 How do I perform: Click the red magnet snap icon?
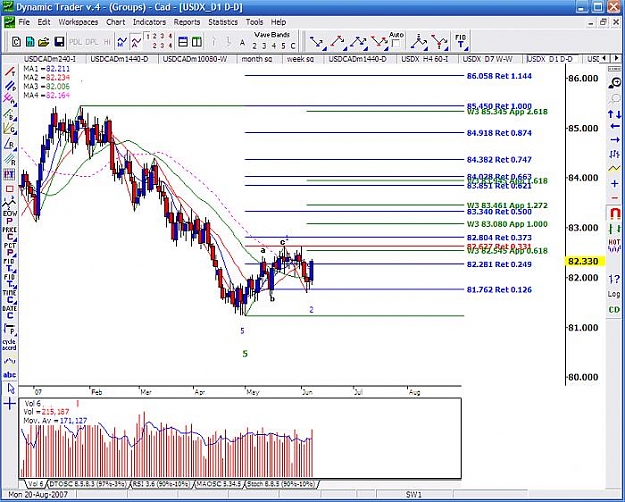pyautogui.click(x=615, y=214)
